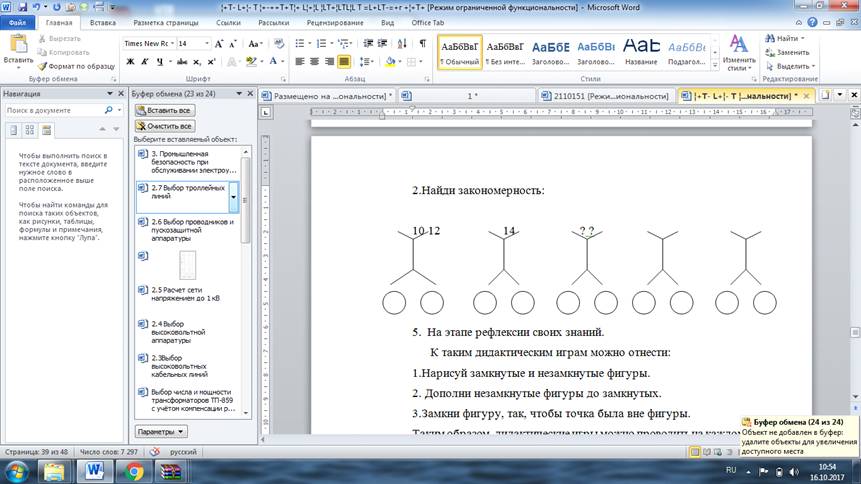Click the Поиск в документе search field
Image resolution: width=861 pixels, height=484 pixels.
(x=52, y=111)
